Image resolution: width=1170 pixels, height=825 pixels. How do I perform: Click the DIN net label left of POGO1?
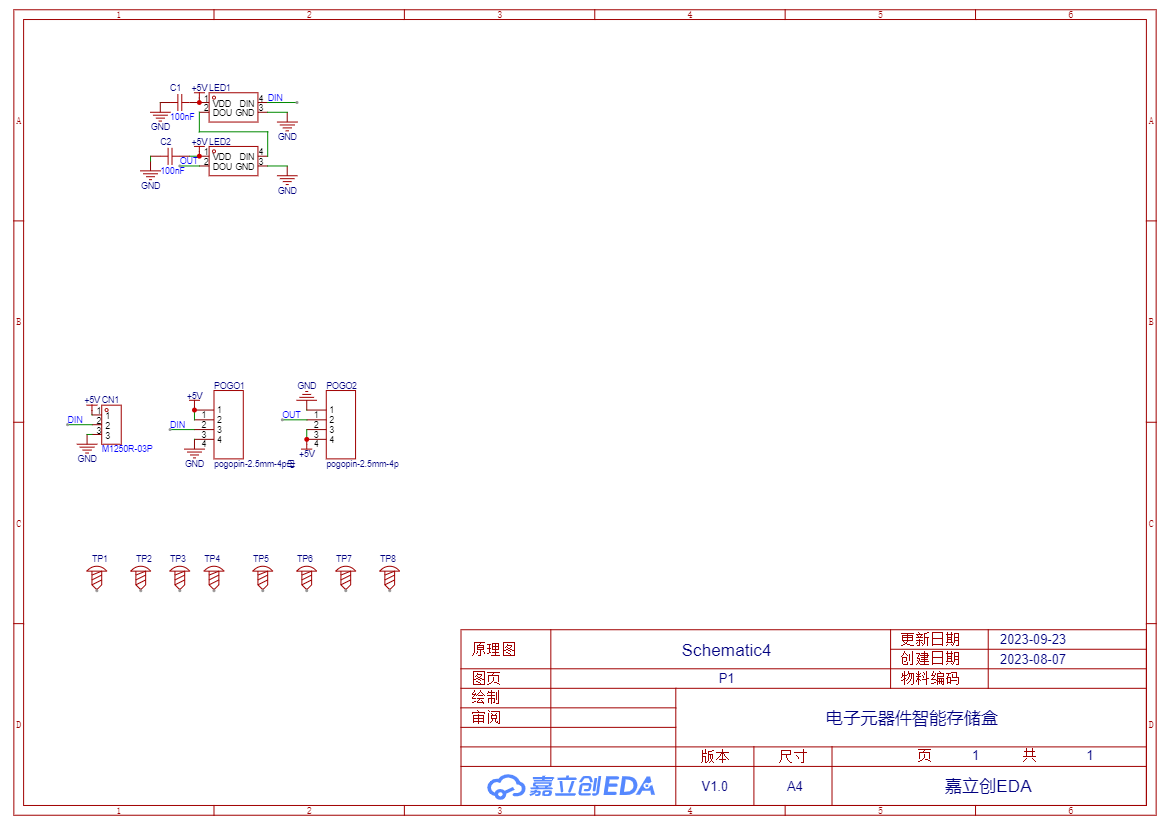(x=178, y=424)
